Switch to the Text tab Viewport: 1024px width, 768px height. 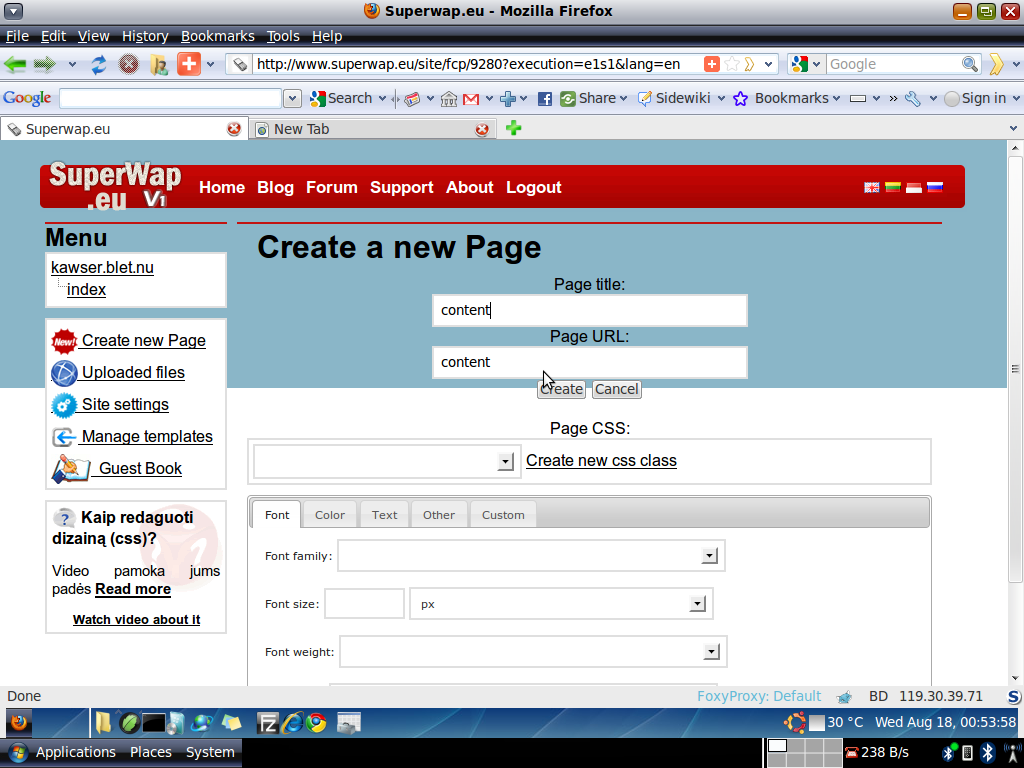tap(385, 515)
